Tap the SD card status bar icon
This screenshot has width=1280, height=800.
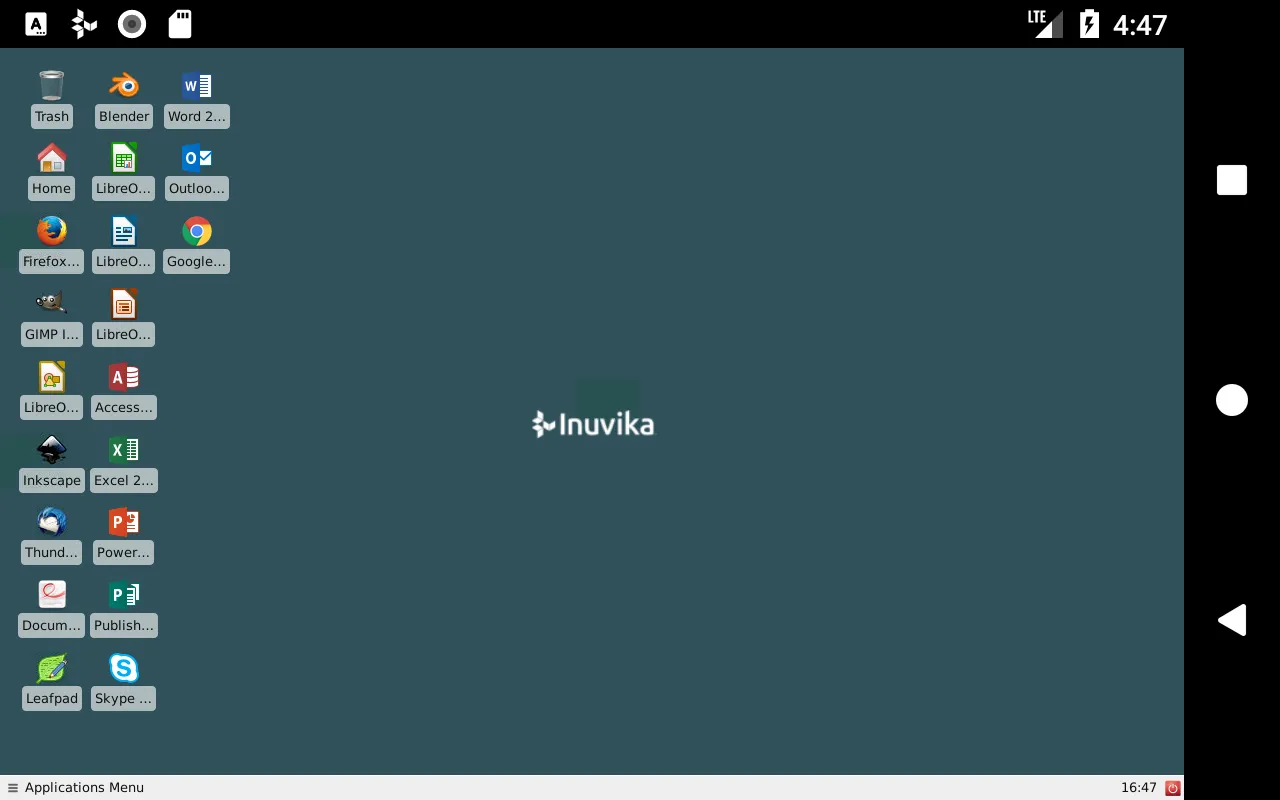pyautogui.click(x=180, y=24)
